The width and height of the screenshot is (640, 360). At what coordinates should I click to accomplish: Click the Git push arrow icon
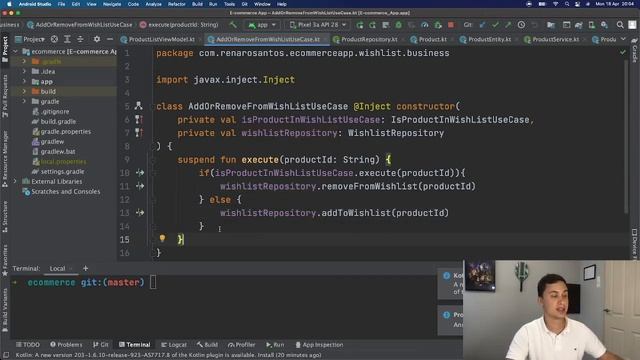tap(508, 25)
